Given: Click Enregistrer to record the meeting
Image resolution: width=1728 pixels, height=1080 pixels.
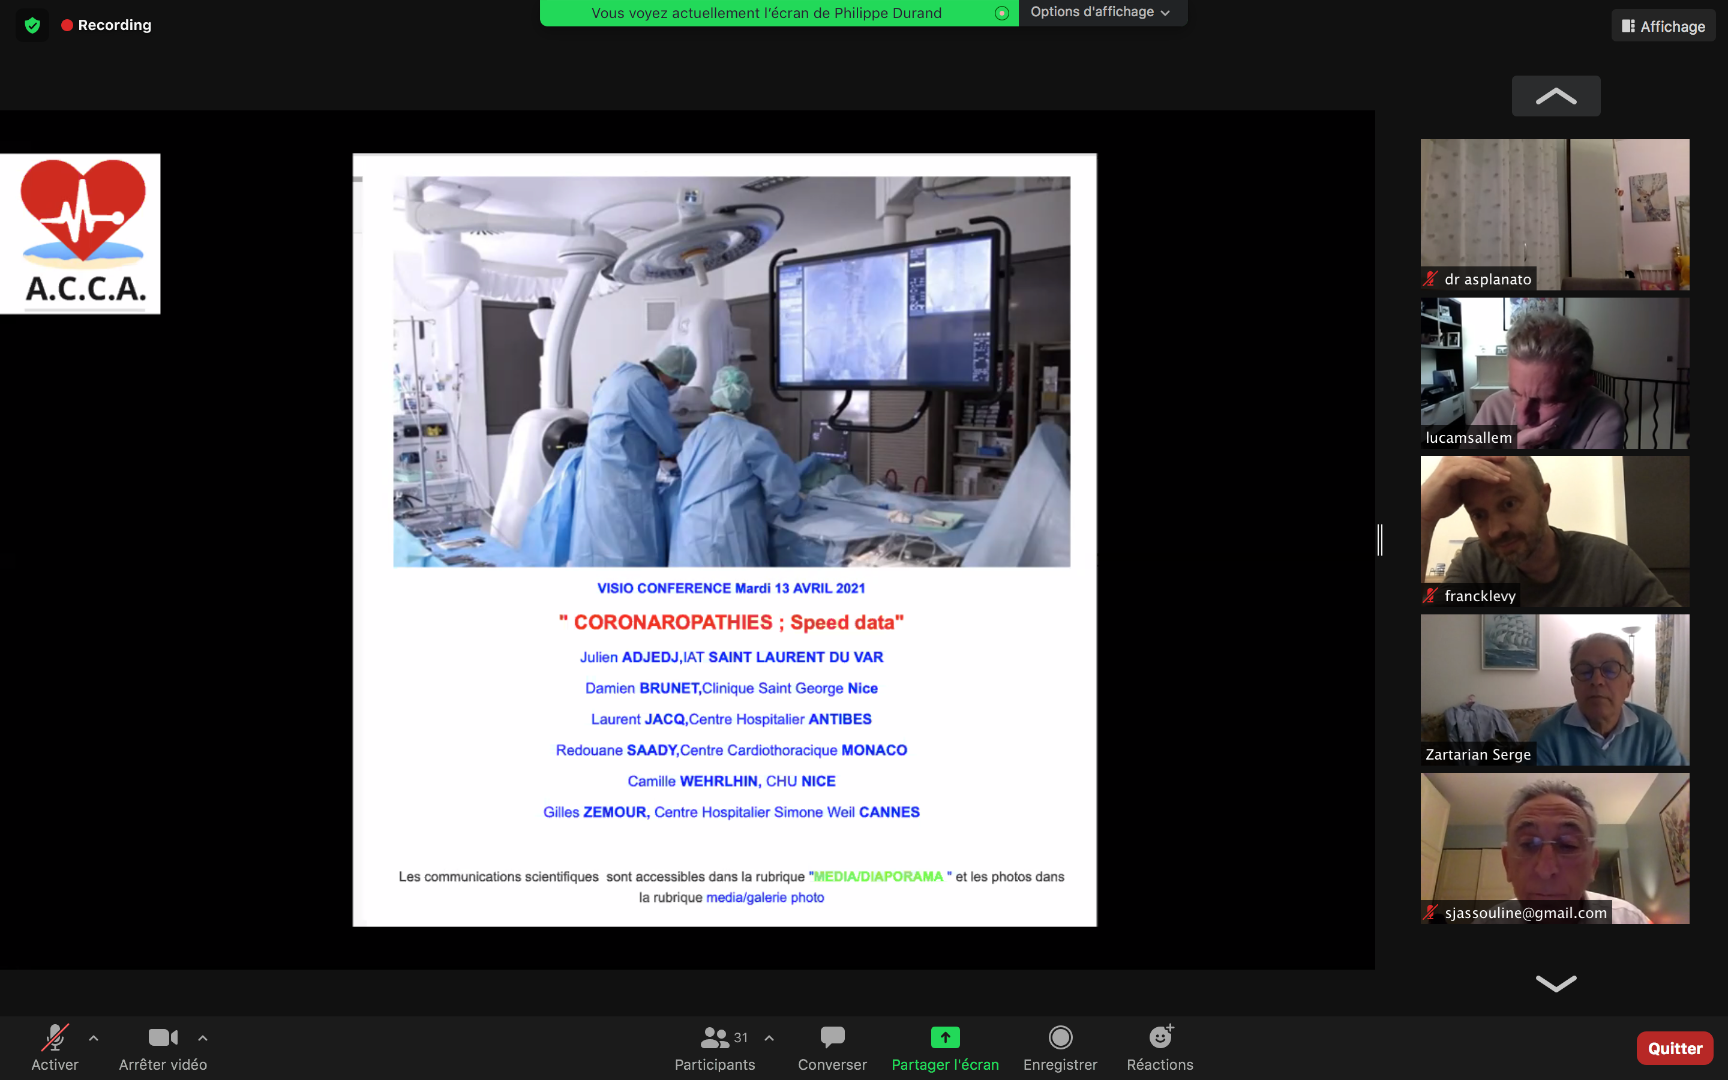Looking at the screenshot, I should 1060,1047.
